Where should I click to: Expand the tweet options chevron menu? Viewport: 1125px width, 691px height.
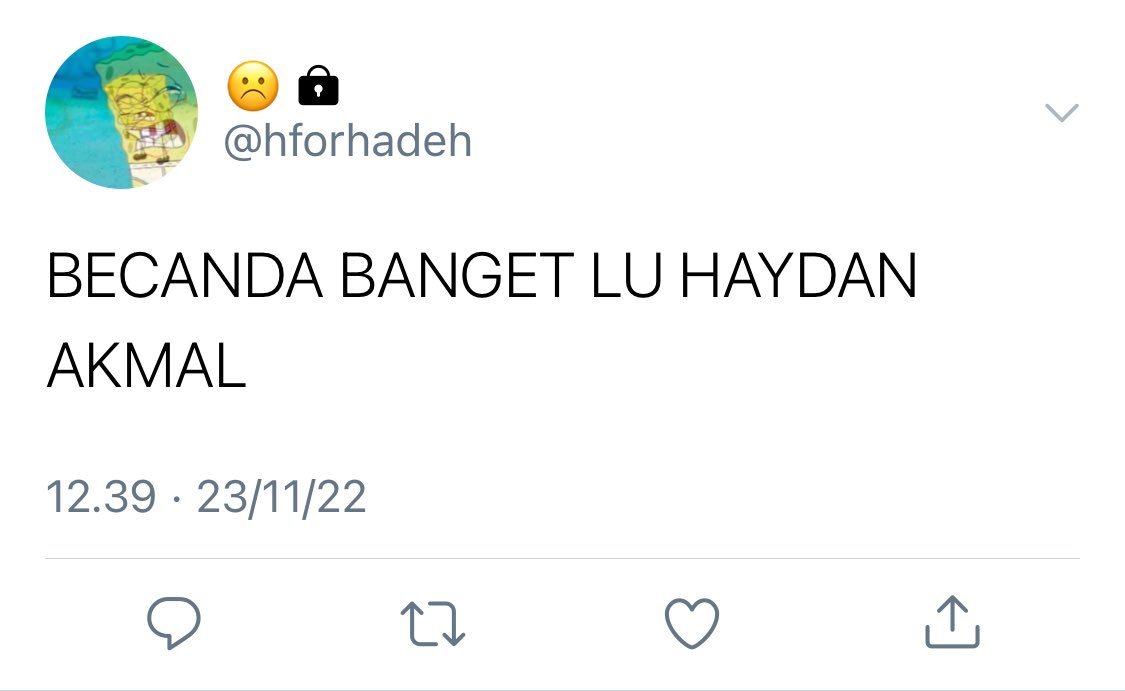pyautogui.click(x=1061, y=113)
